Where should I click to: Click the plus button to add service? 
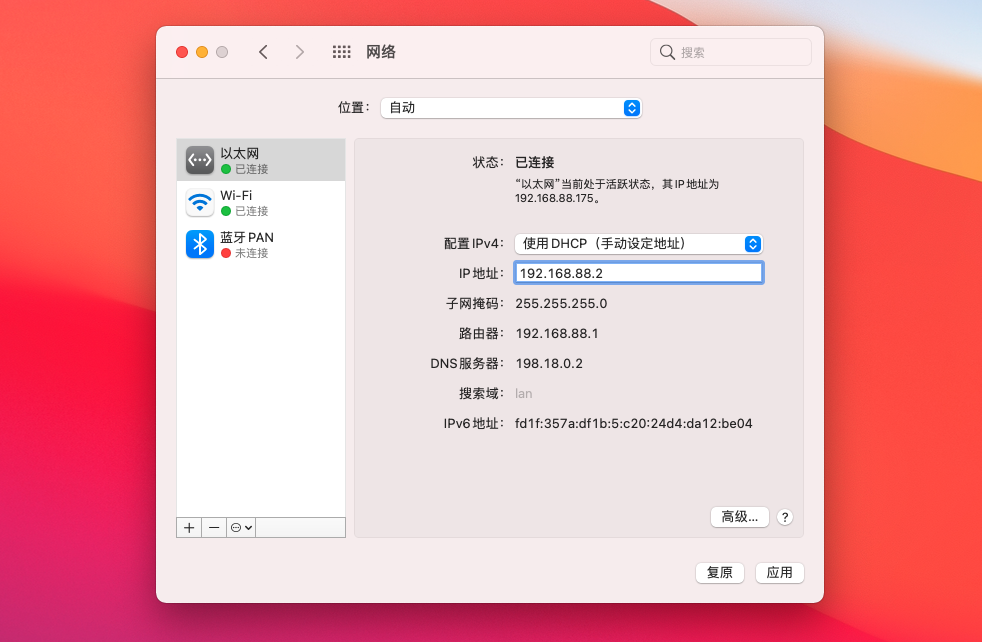(189, 527)
